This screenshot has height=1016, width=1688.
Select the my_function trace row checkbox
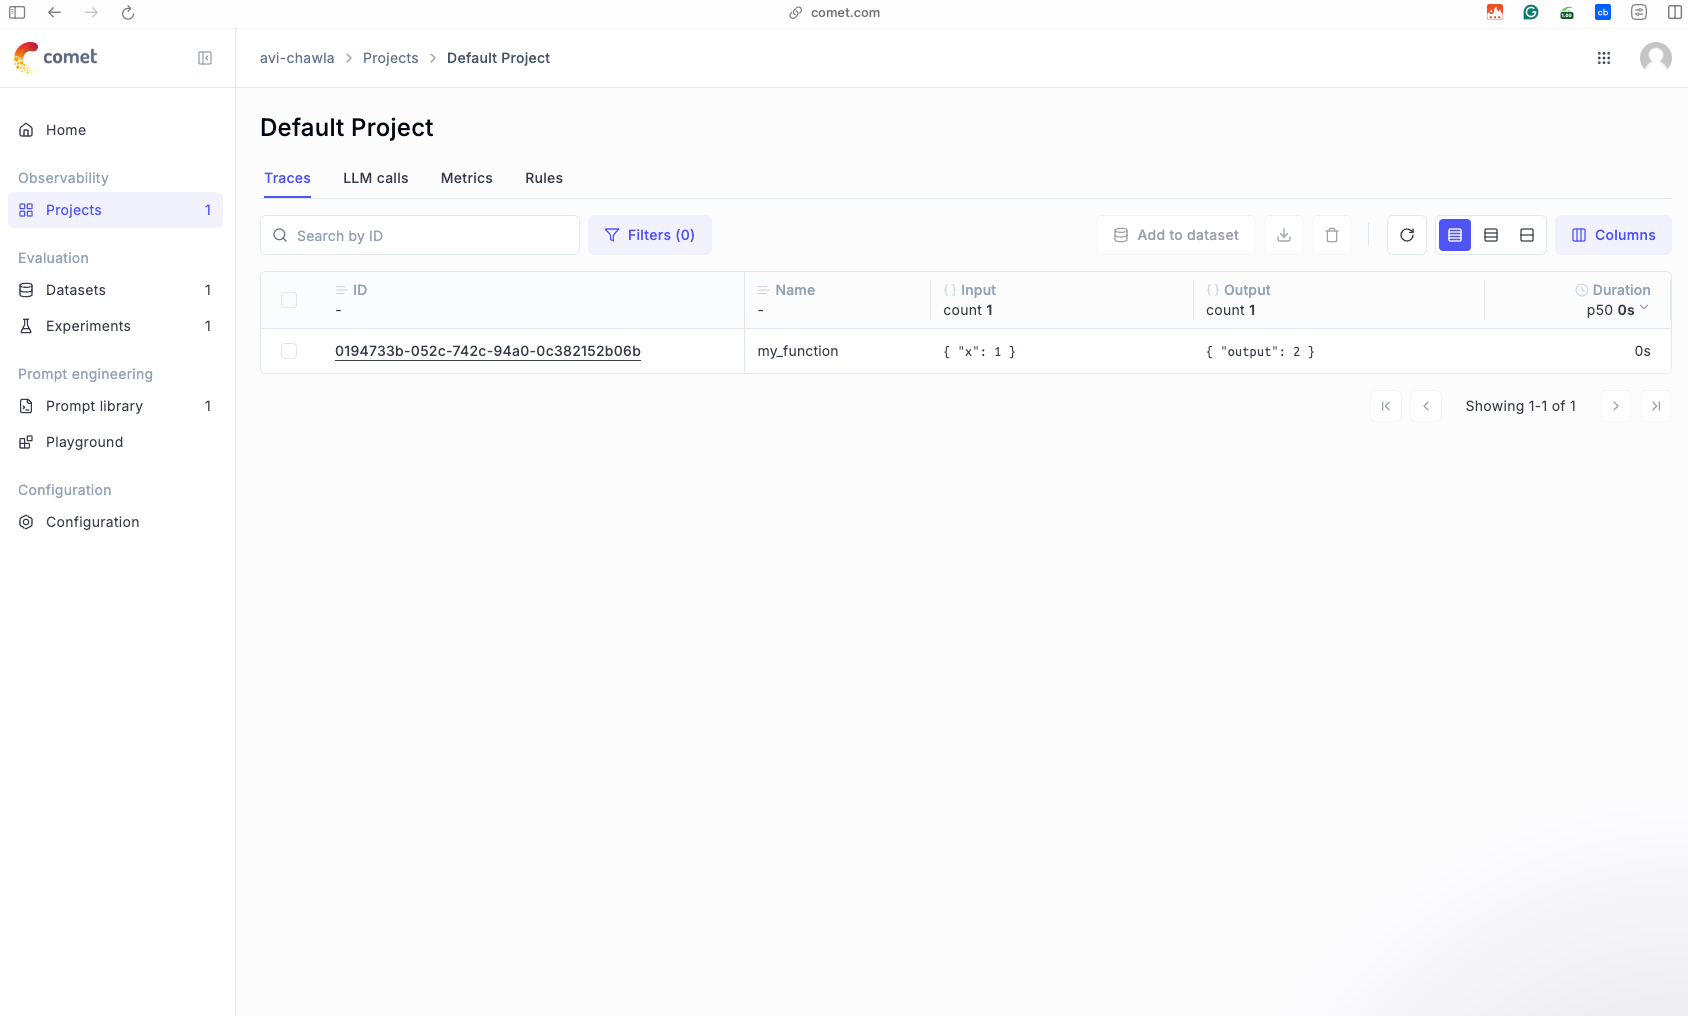tap(289, 351)
